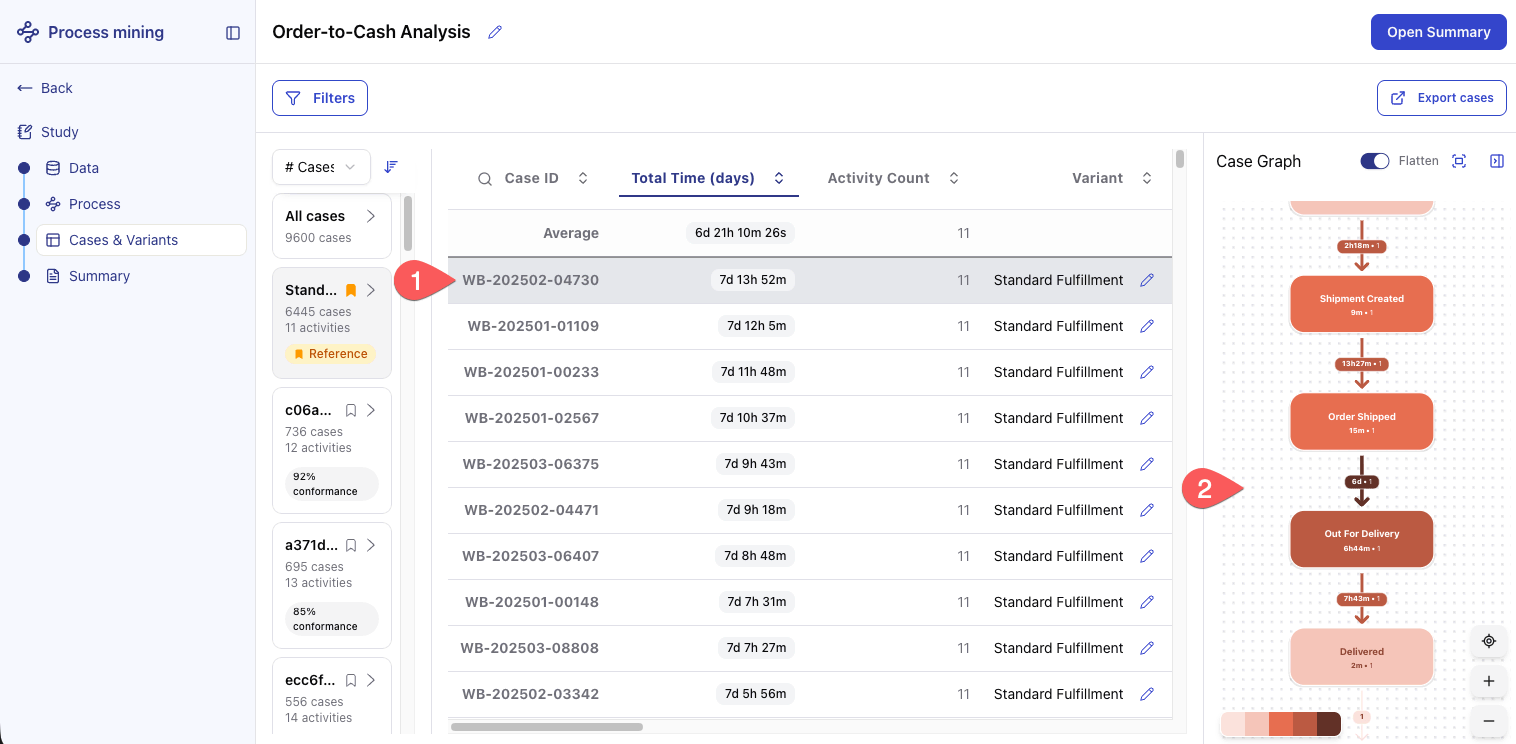Edit variant for case WB-202501-02567
This screenshot has height=744, width=1516.
(x=1147, y=418)
